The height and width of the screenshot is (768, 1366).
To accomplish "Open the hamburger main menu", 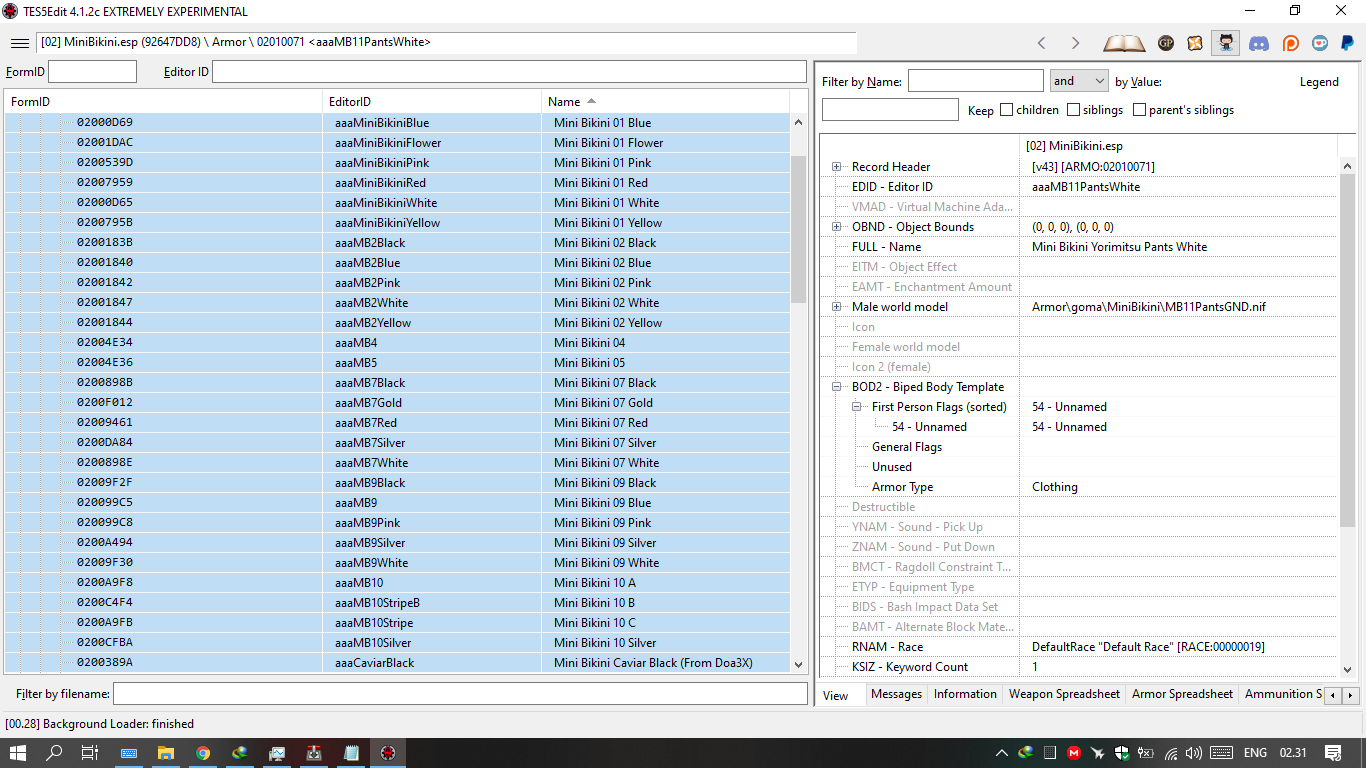I will (x=19, y=43).
